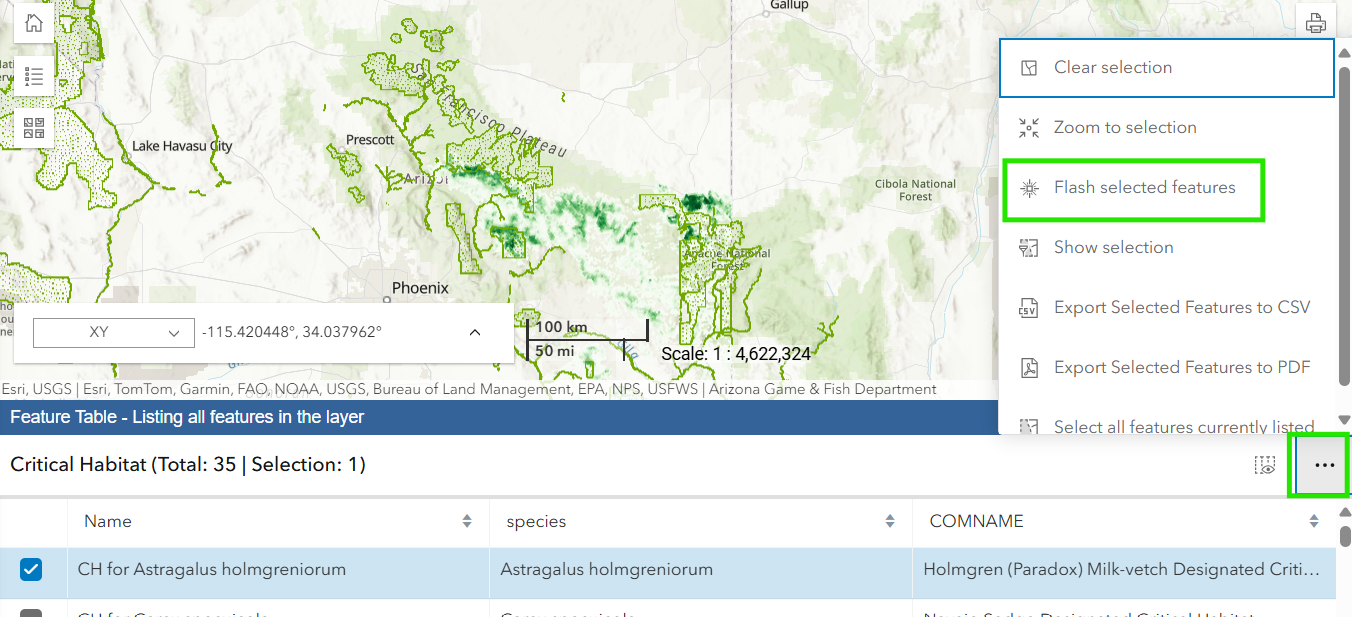Choose Show selection option
Screen dimensions: 1352x617
(1167, 248)
